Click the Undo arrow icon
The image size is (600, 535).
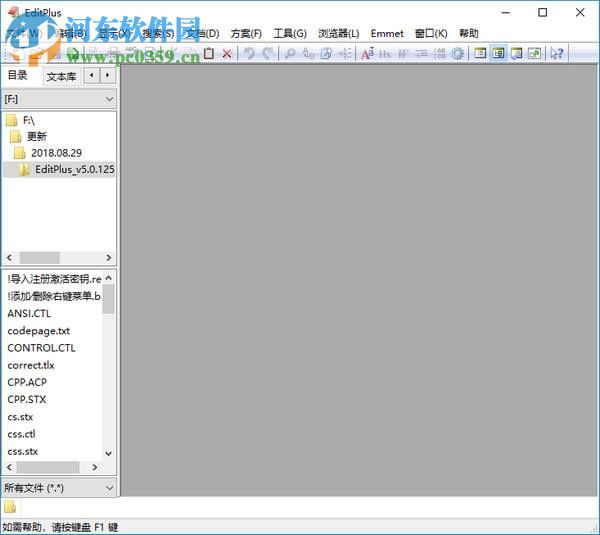(x=249, y=54)
